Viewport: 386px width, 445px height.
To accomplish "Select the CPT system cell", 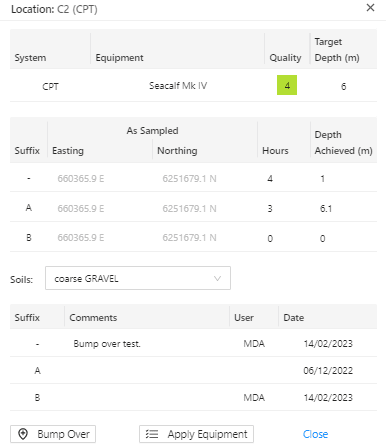I will coord(50,87).
